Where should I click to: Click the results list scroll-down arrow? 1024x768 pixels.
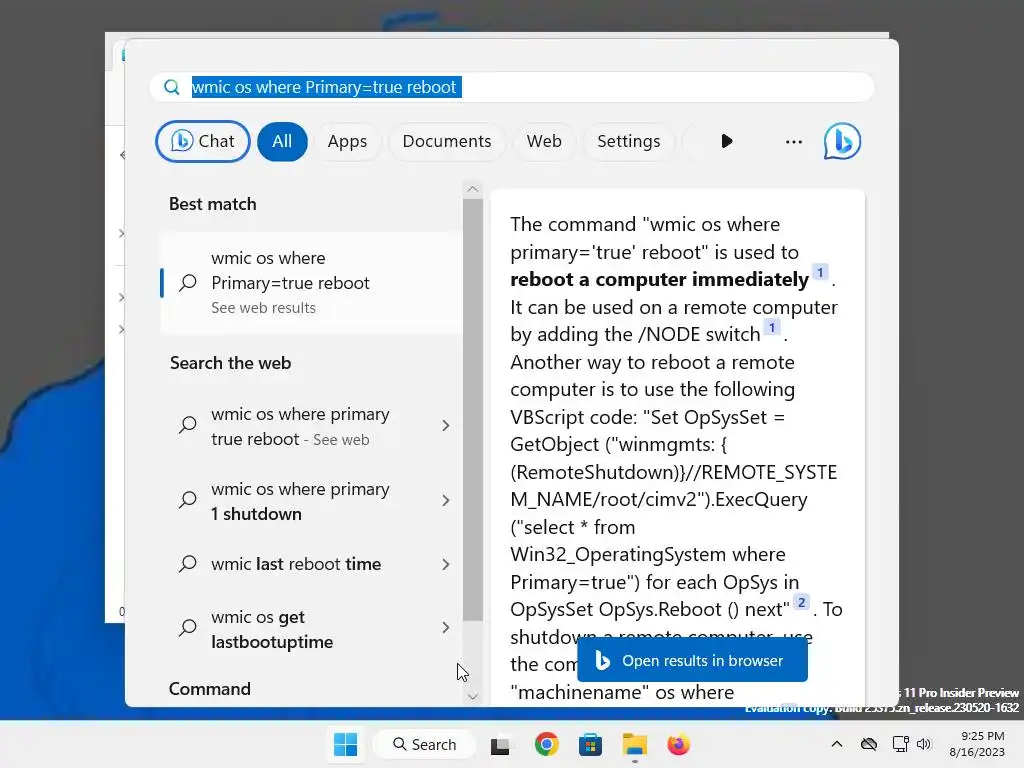point(473,697)
